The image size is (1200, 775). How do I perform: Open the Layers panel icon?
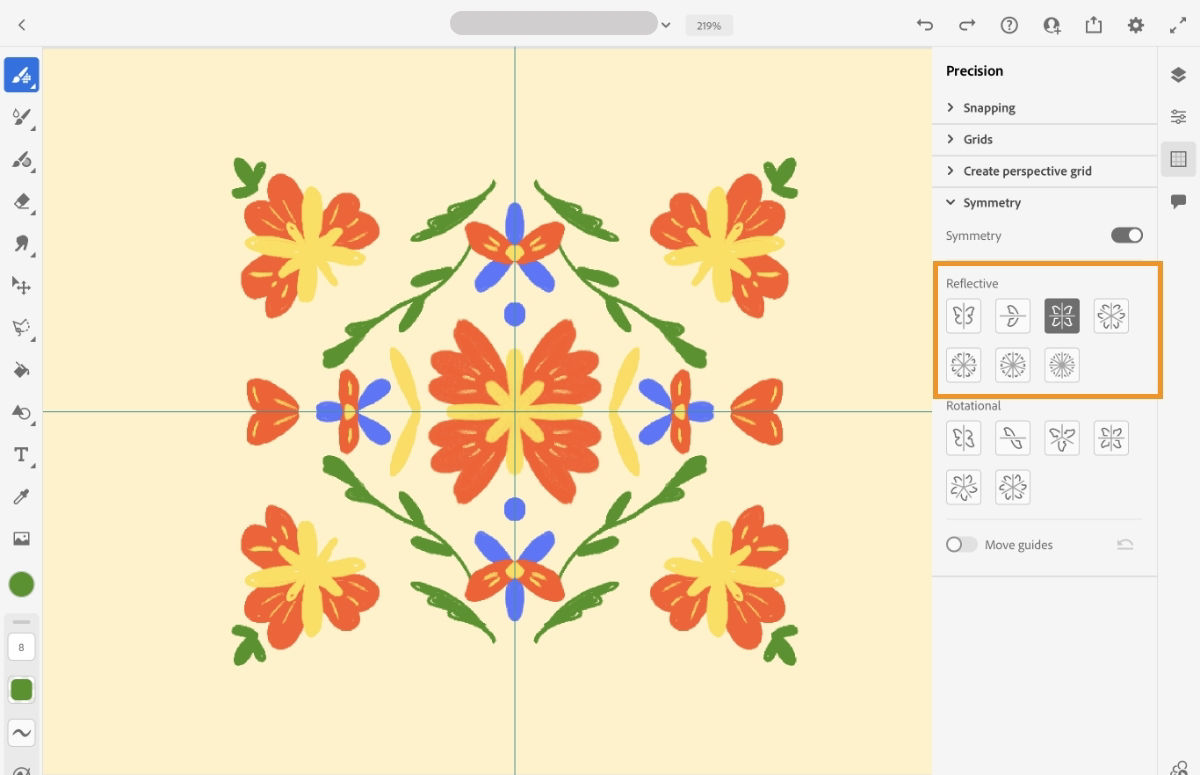click(x=1178, y=75)
